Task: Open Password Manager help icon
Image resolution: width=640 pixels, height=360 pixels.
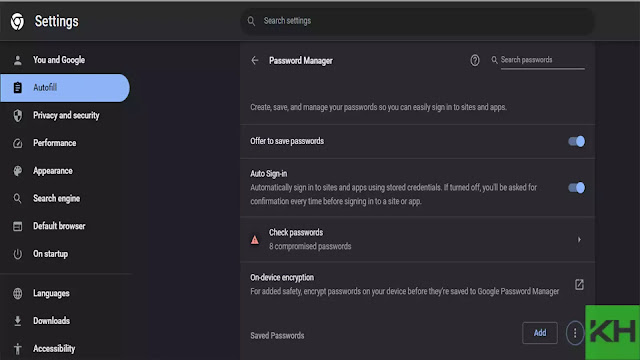Action: [474, 60]
